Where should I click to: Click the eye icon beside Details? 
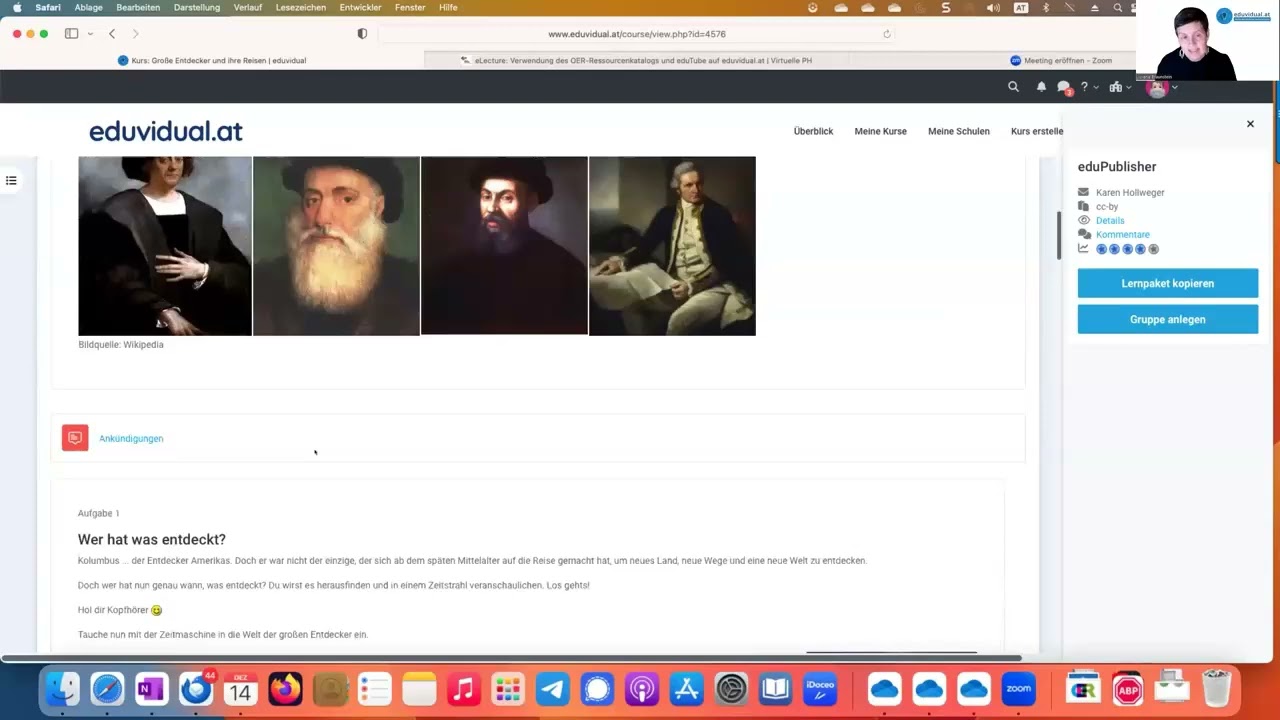click(1083, 220)
